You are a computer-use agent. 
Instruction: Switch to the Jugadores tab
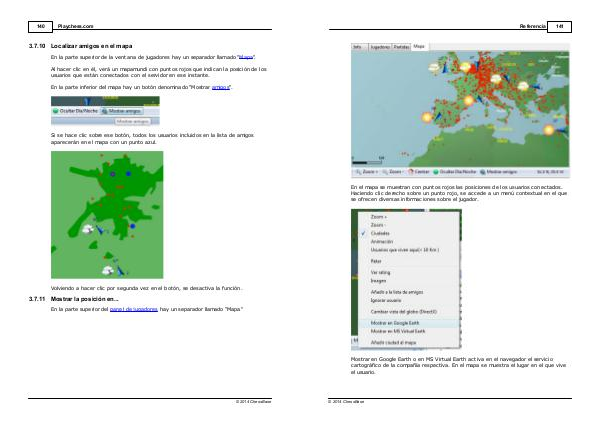380,46
